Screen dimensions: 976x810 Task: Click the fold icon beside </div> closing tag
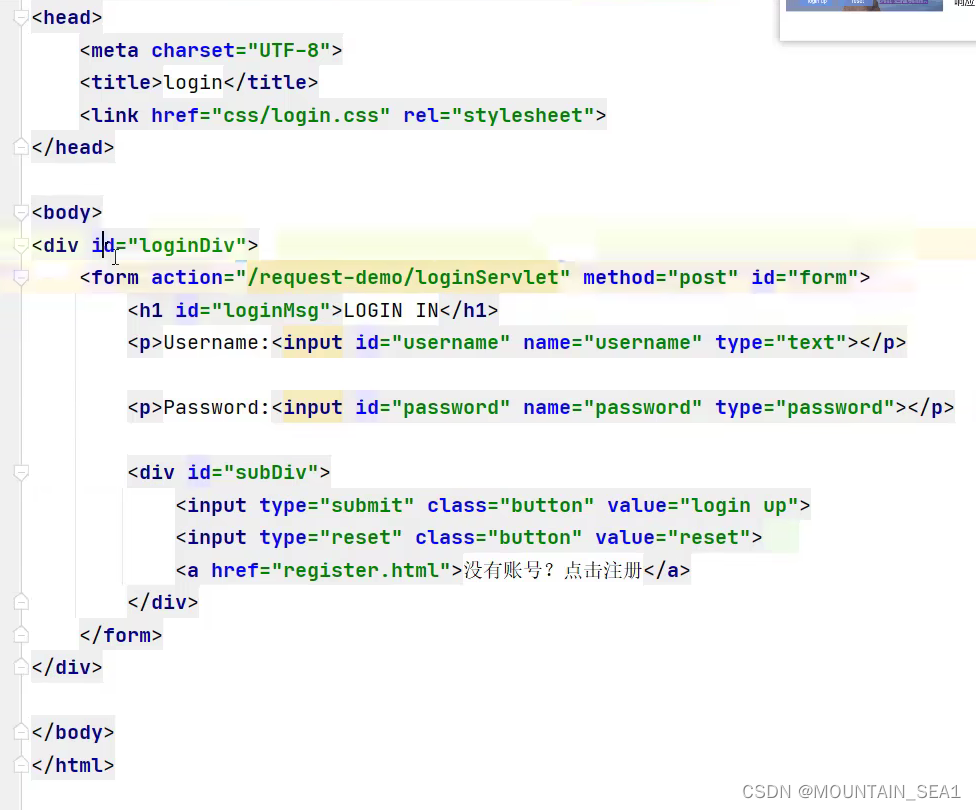[x=20, y=667]
